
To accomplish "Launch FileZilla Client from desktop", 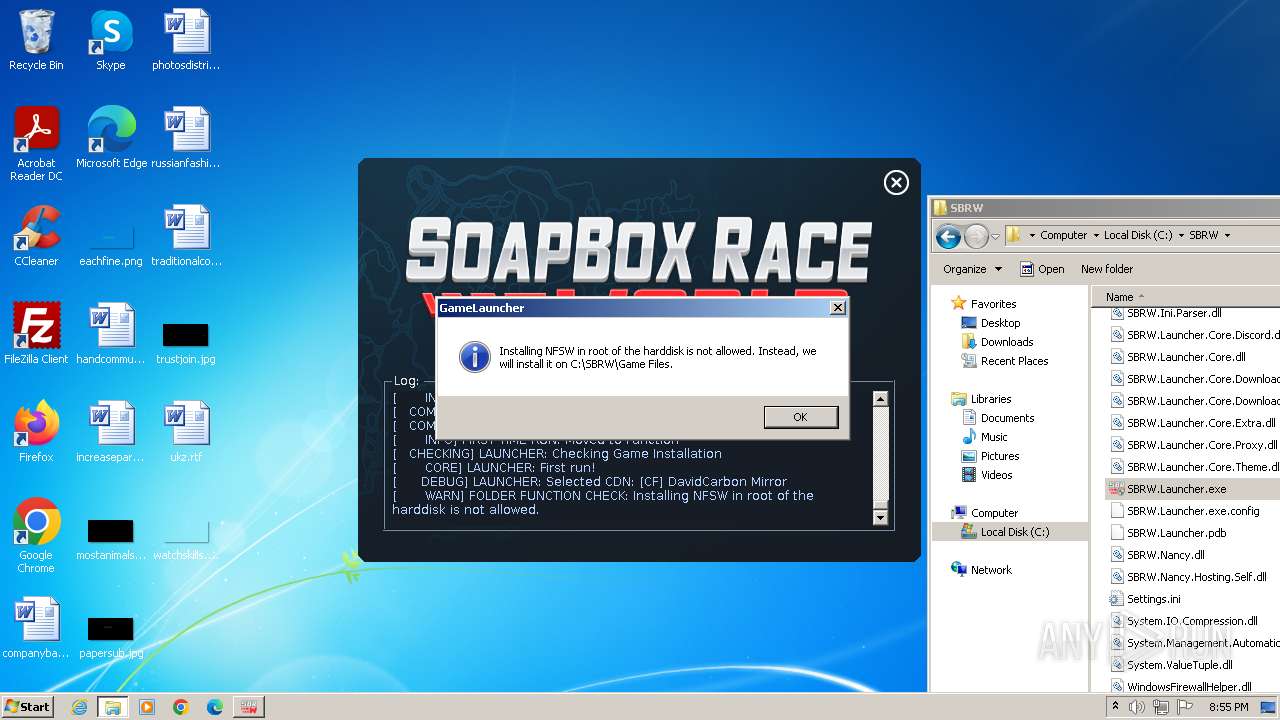I will [x=36, y=334].
